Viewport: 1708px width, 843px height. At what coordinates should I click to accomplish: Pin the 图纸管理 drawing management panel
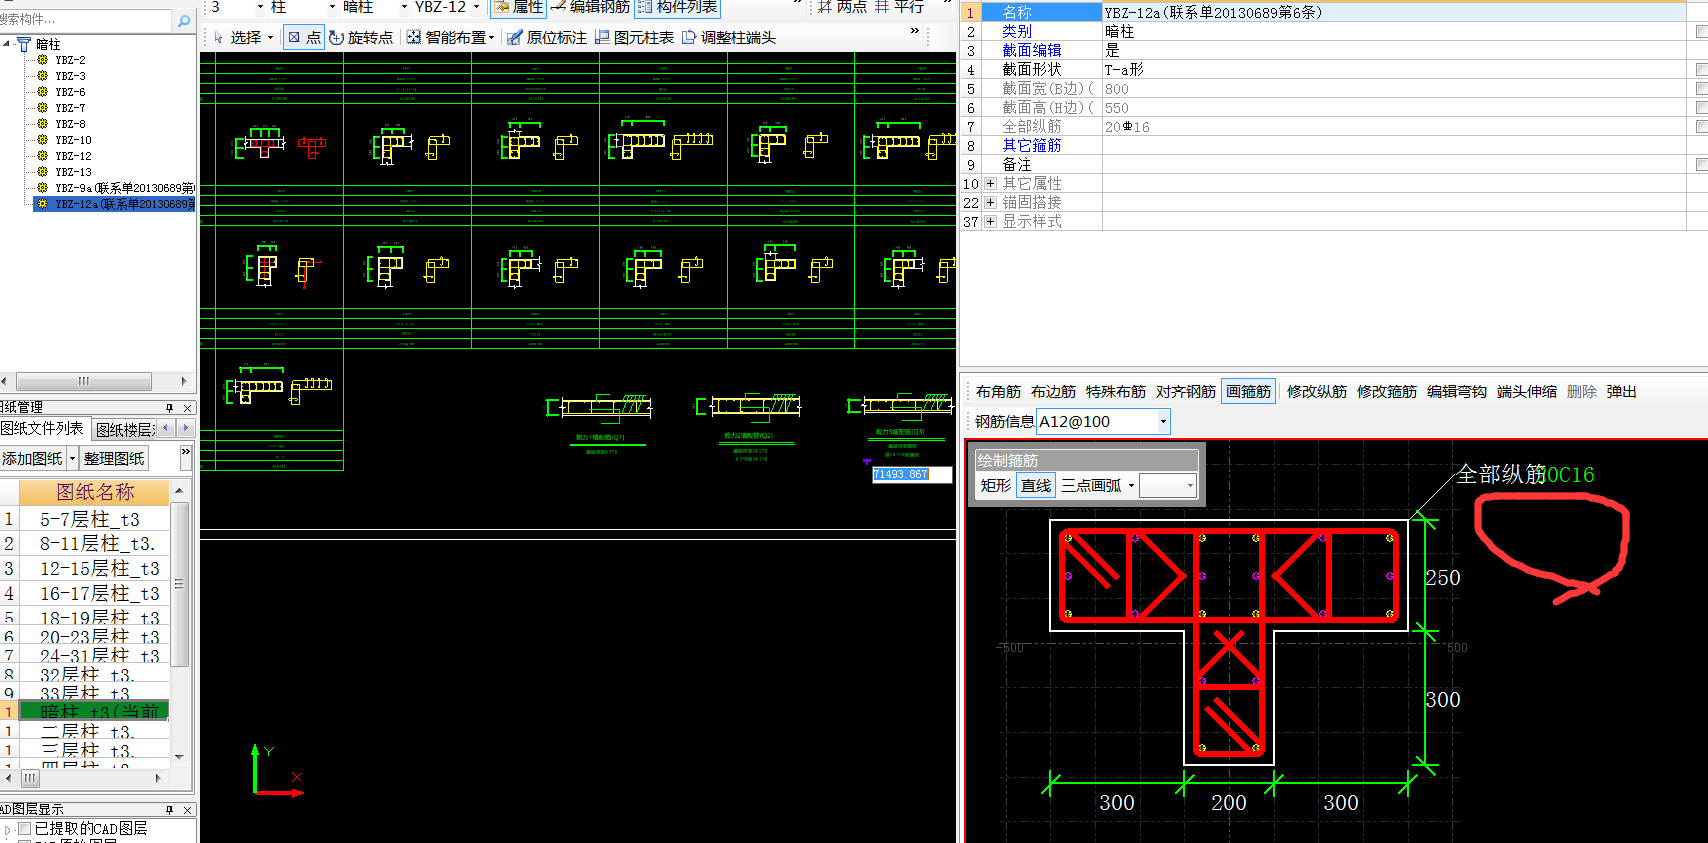[169, 408]
